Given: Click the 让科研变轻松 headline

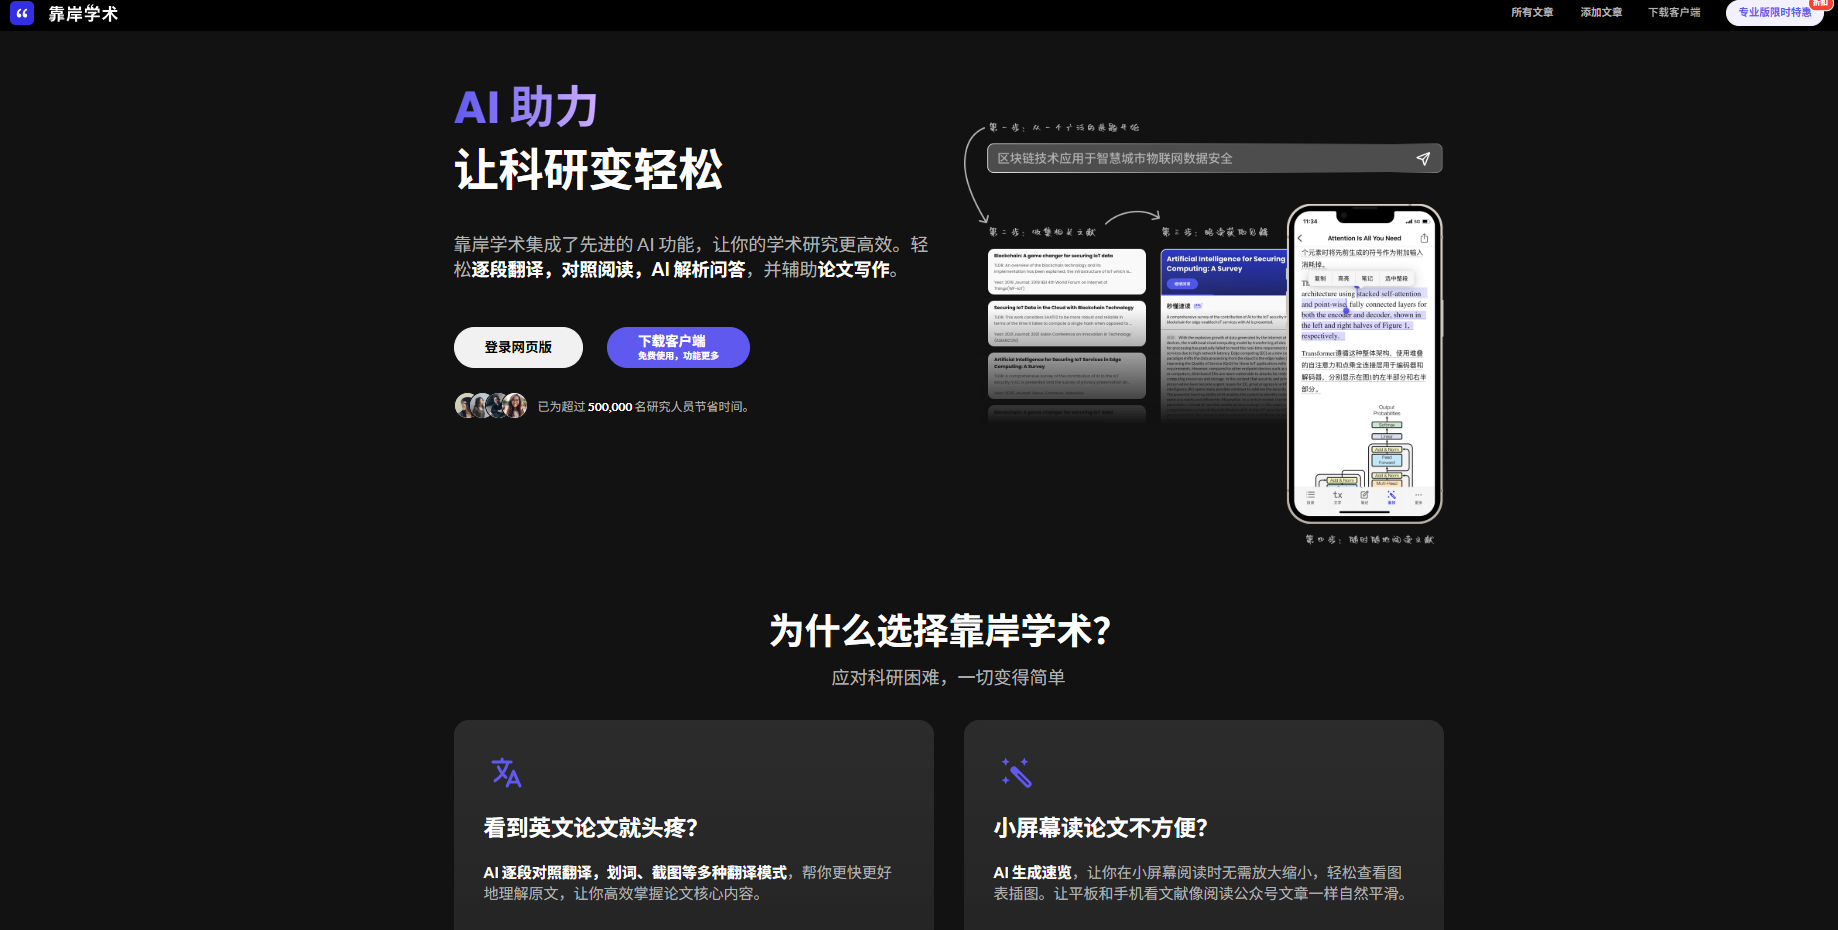Looking at the screenshot, I should pos(588,169).
